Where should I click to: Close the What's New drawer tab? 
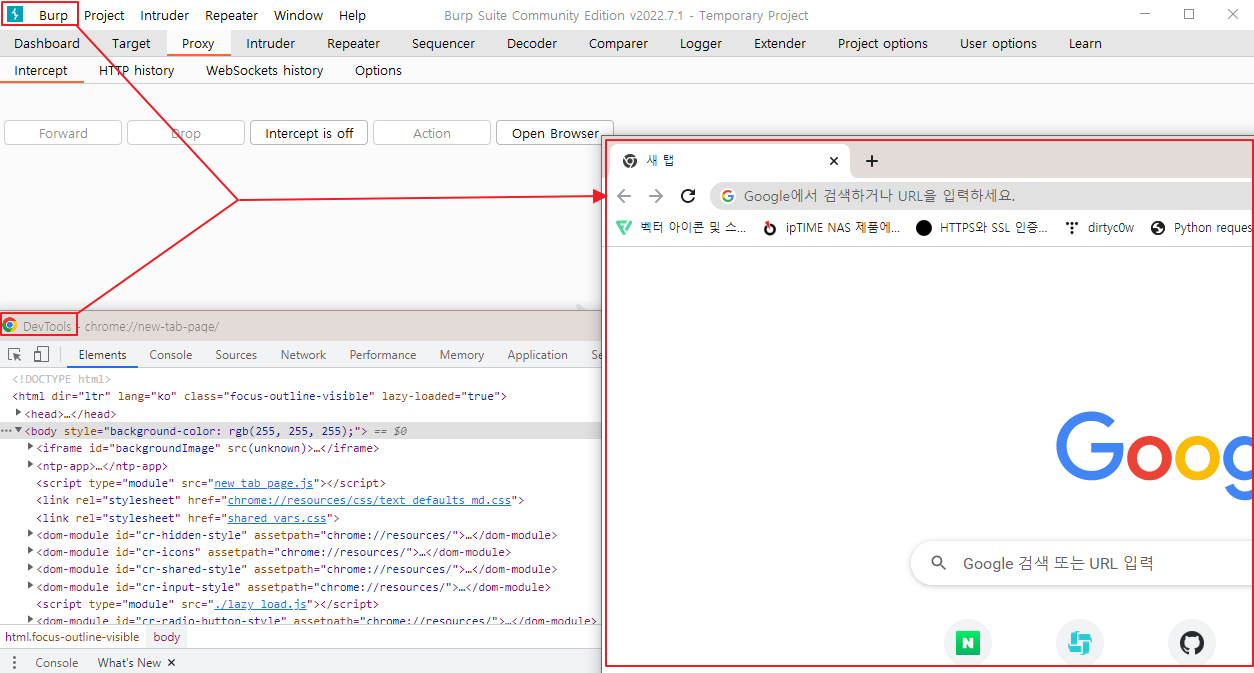171,663
